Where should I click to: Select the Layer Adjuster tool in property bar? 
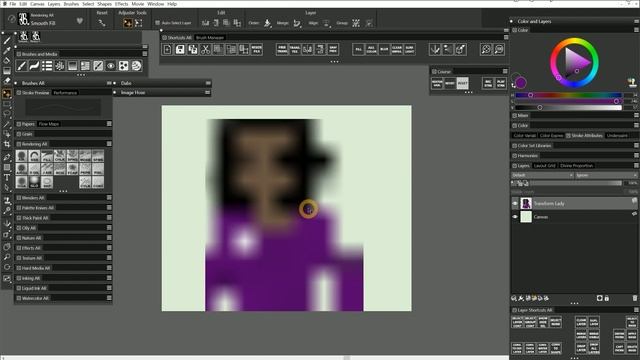coord(127,23)
